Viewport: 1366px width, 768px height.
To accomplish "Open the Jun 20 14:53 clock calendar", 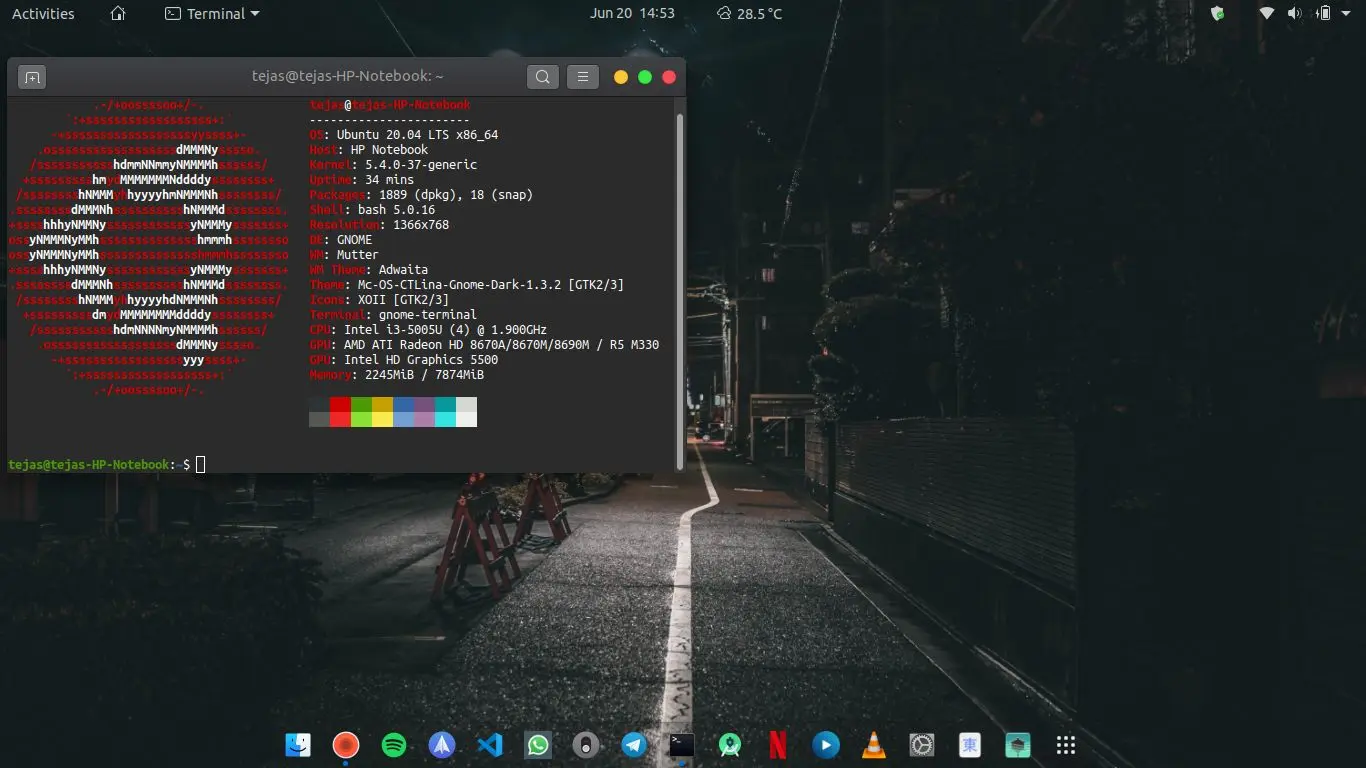I will point(632,14).
